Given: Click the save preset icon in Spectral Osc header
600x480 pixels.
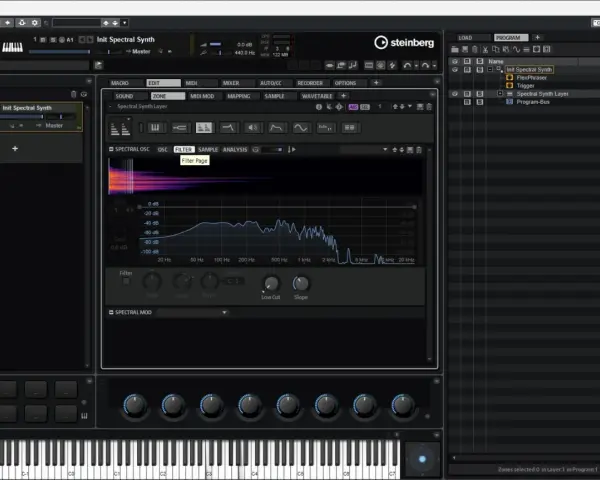Looking at the screenshot, I should coord(410,150).
